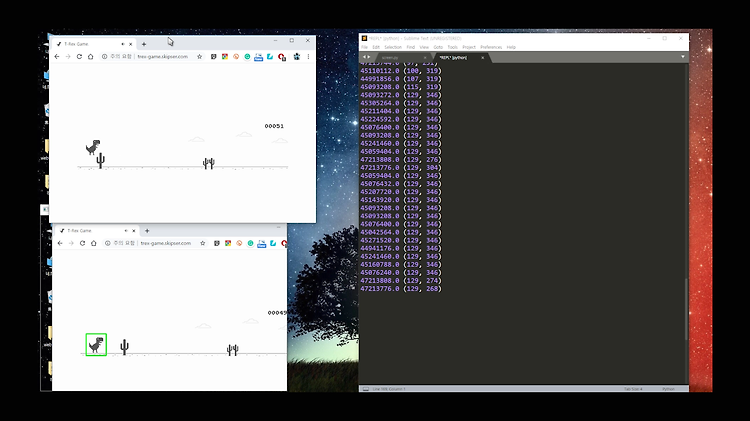The height and width of the screenshot is (421, 750).
Task: Open Chrome three-dot menu in upper window
Action: [309, 56]
